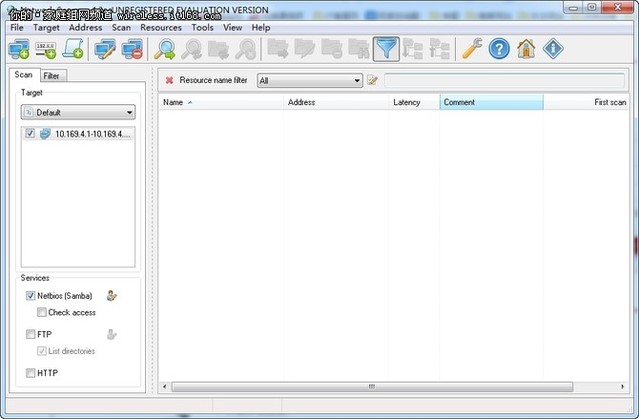Start scan with the magnifying glass icon
This screenshot has height=419, width=639.
[x=165, y=48]
